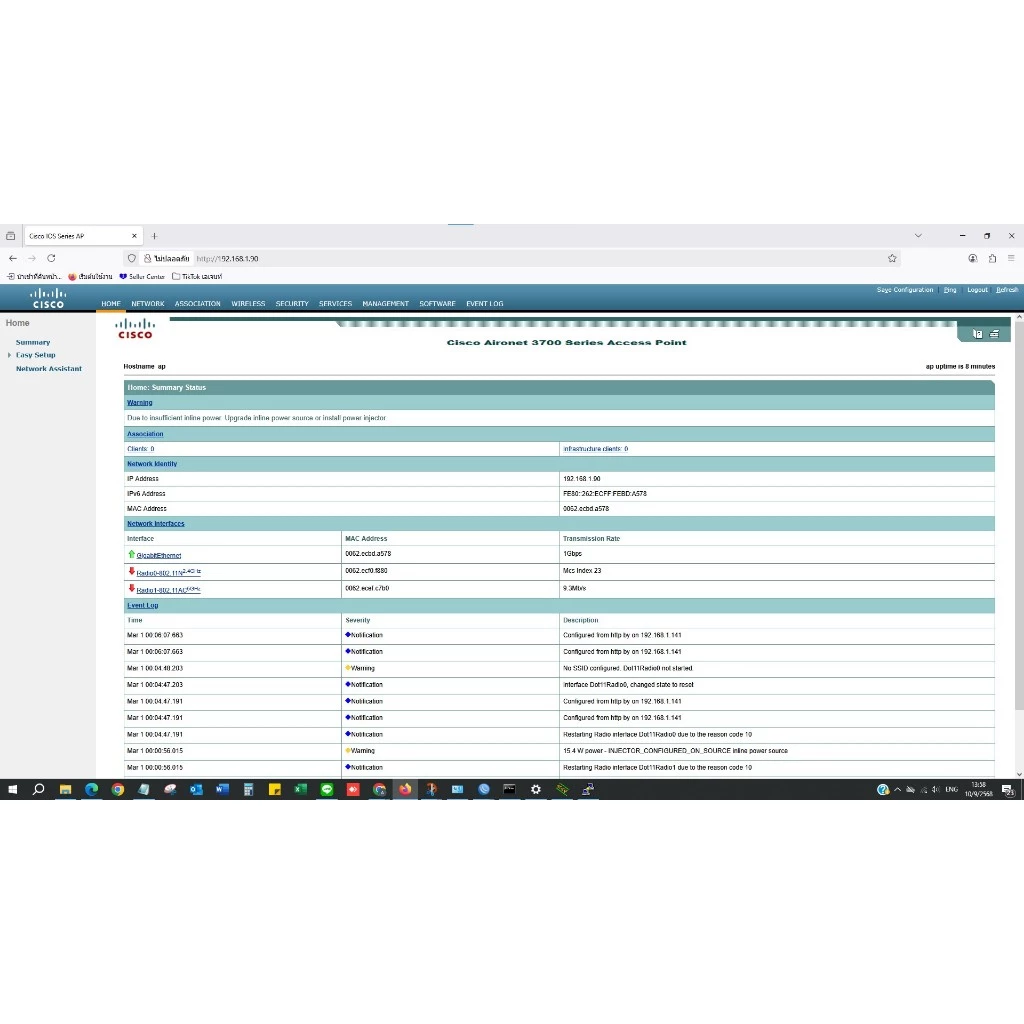Click the Clients: 0 link
1024x1024 pixels.
[x=140, y=449]
